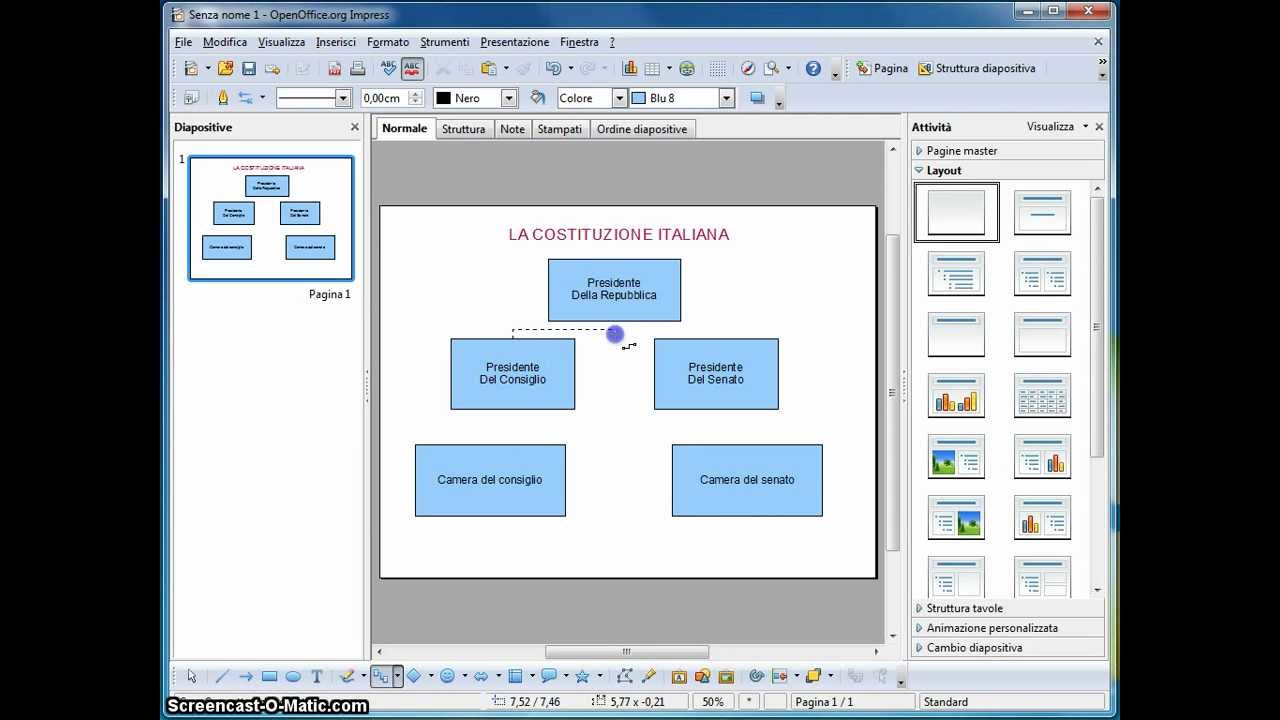Viewport: 1280px width, 720px height.
Task: Click the Presidente Della Repubblica box
Action: 614,290
